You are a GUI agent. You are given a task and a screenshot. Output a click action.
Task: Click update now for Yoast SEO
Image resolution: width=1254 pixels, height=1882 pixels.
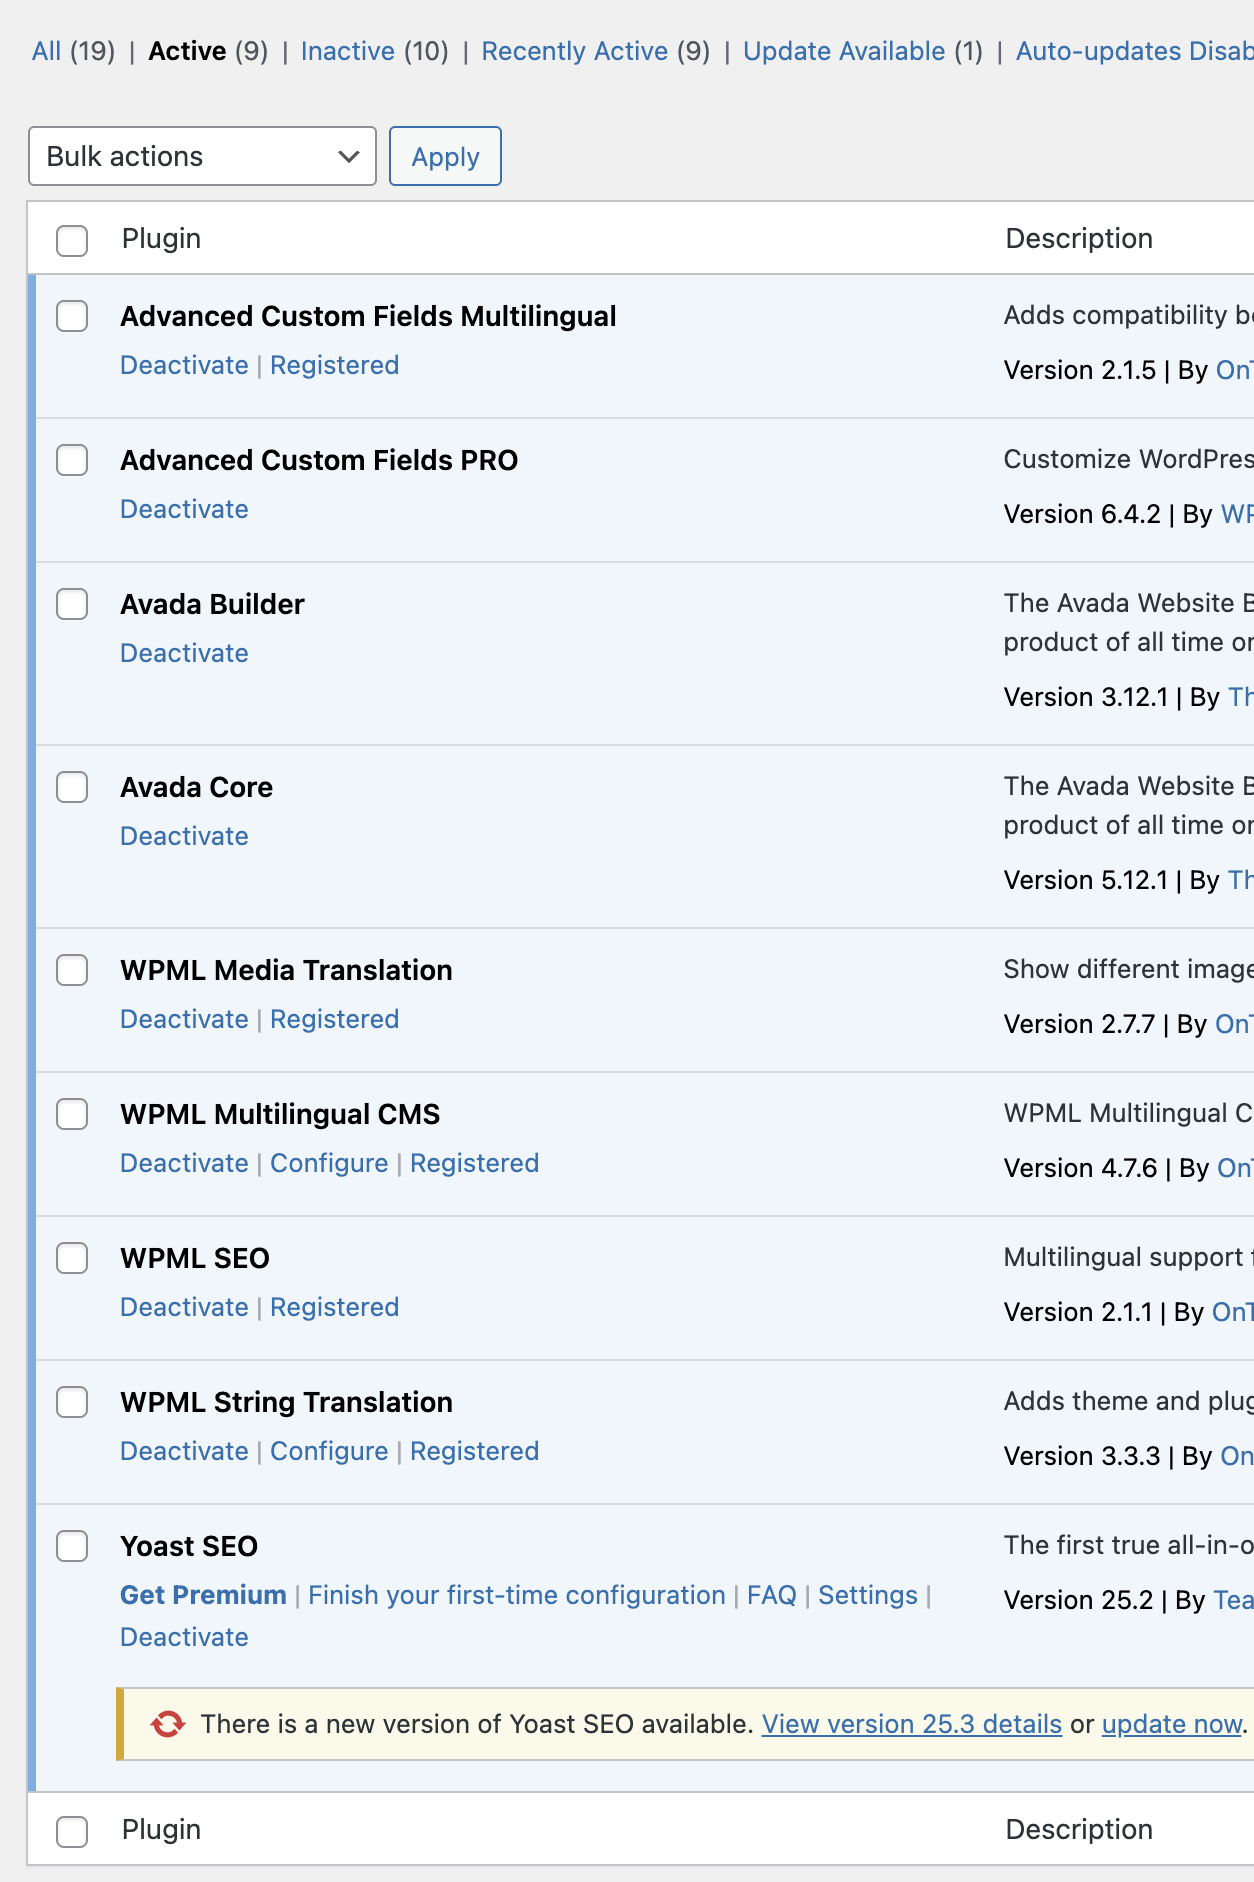coord(1172,1724)
